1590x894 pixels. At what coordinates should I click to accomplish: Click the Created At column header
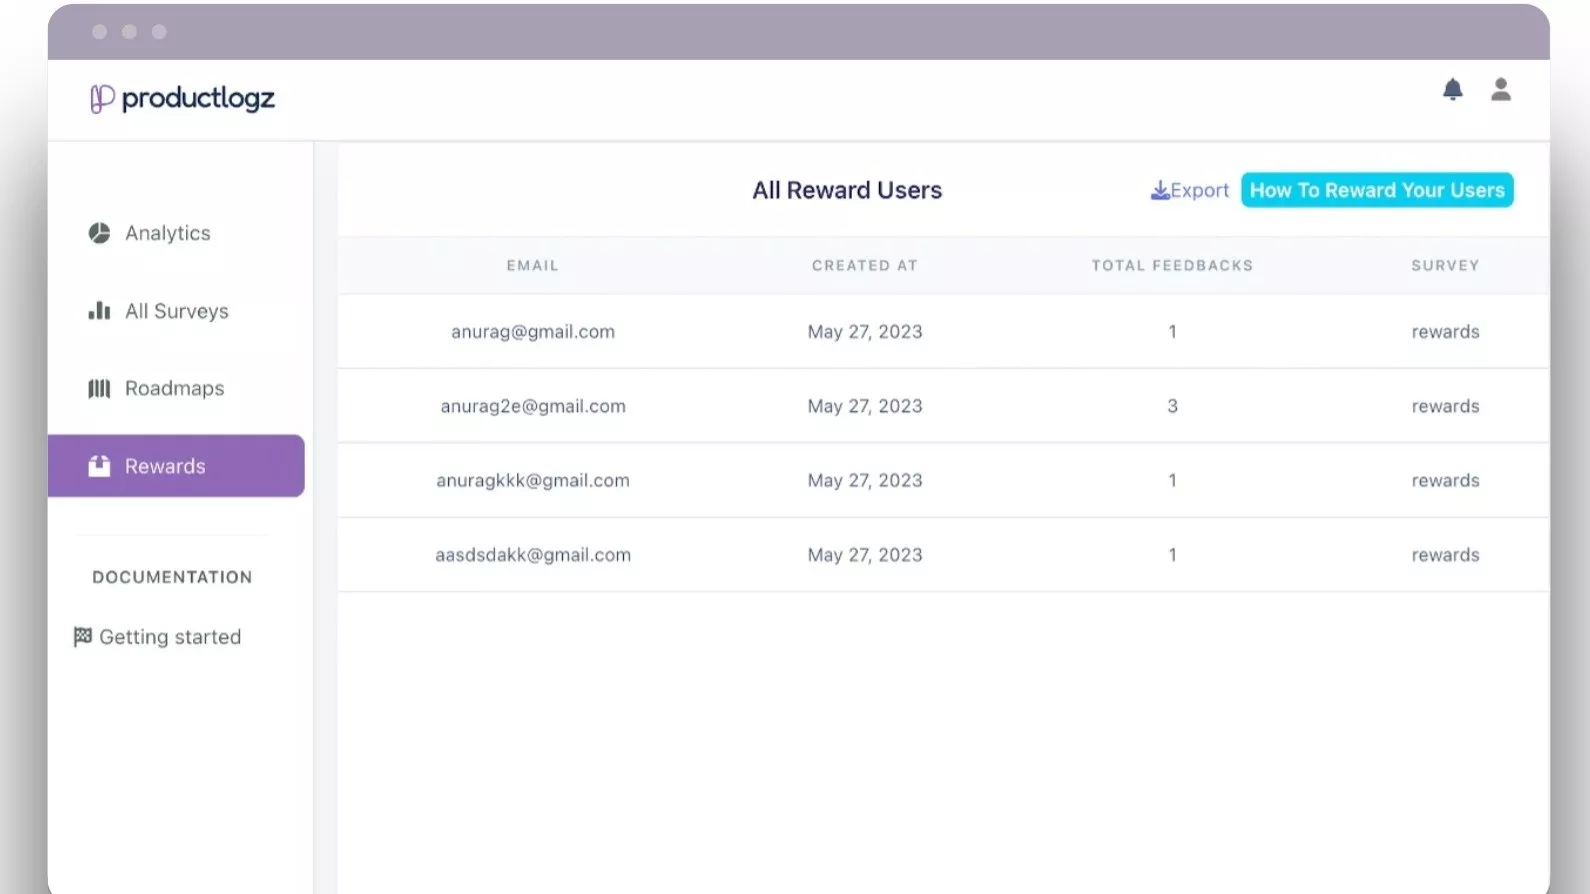pos(864,265)
